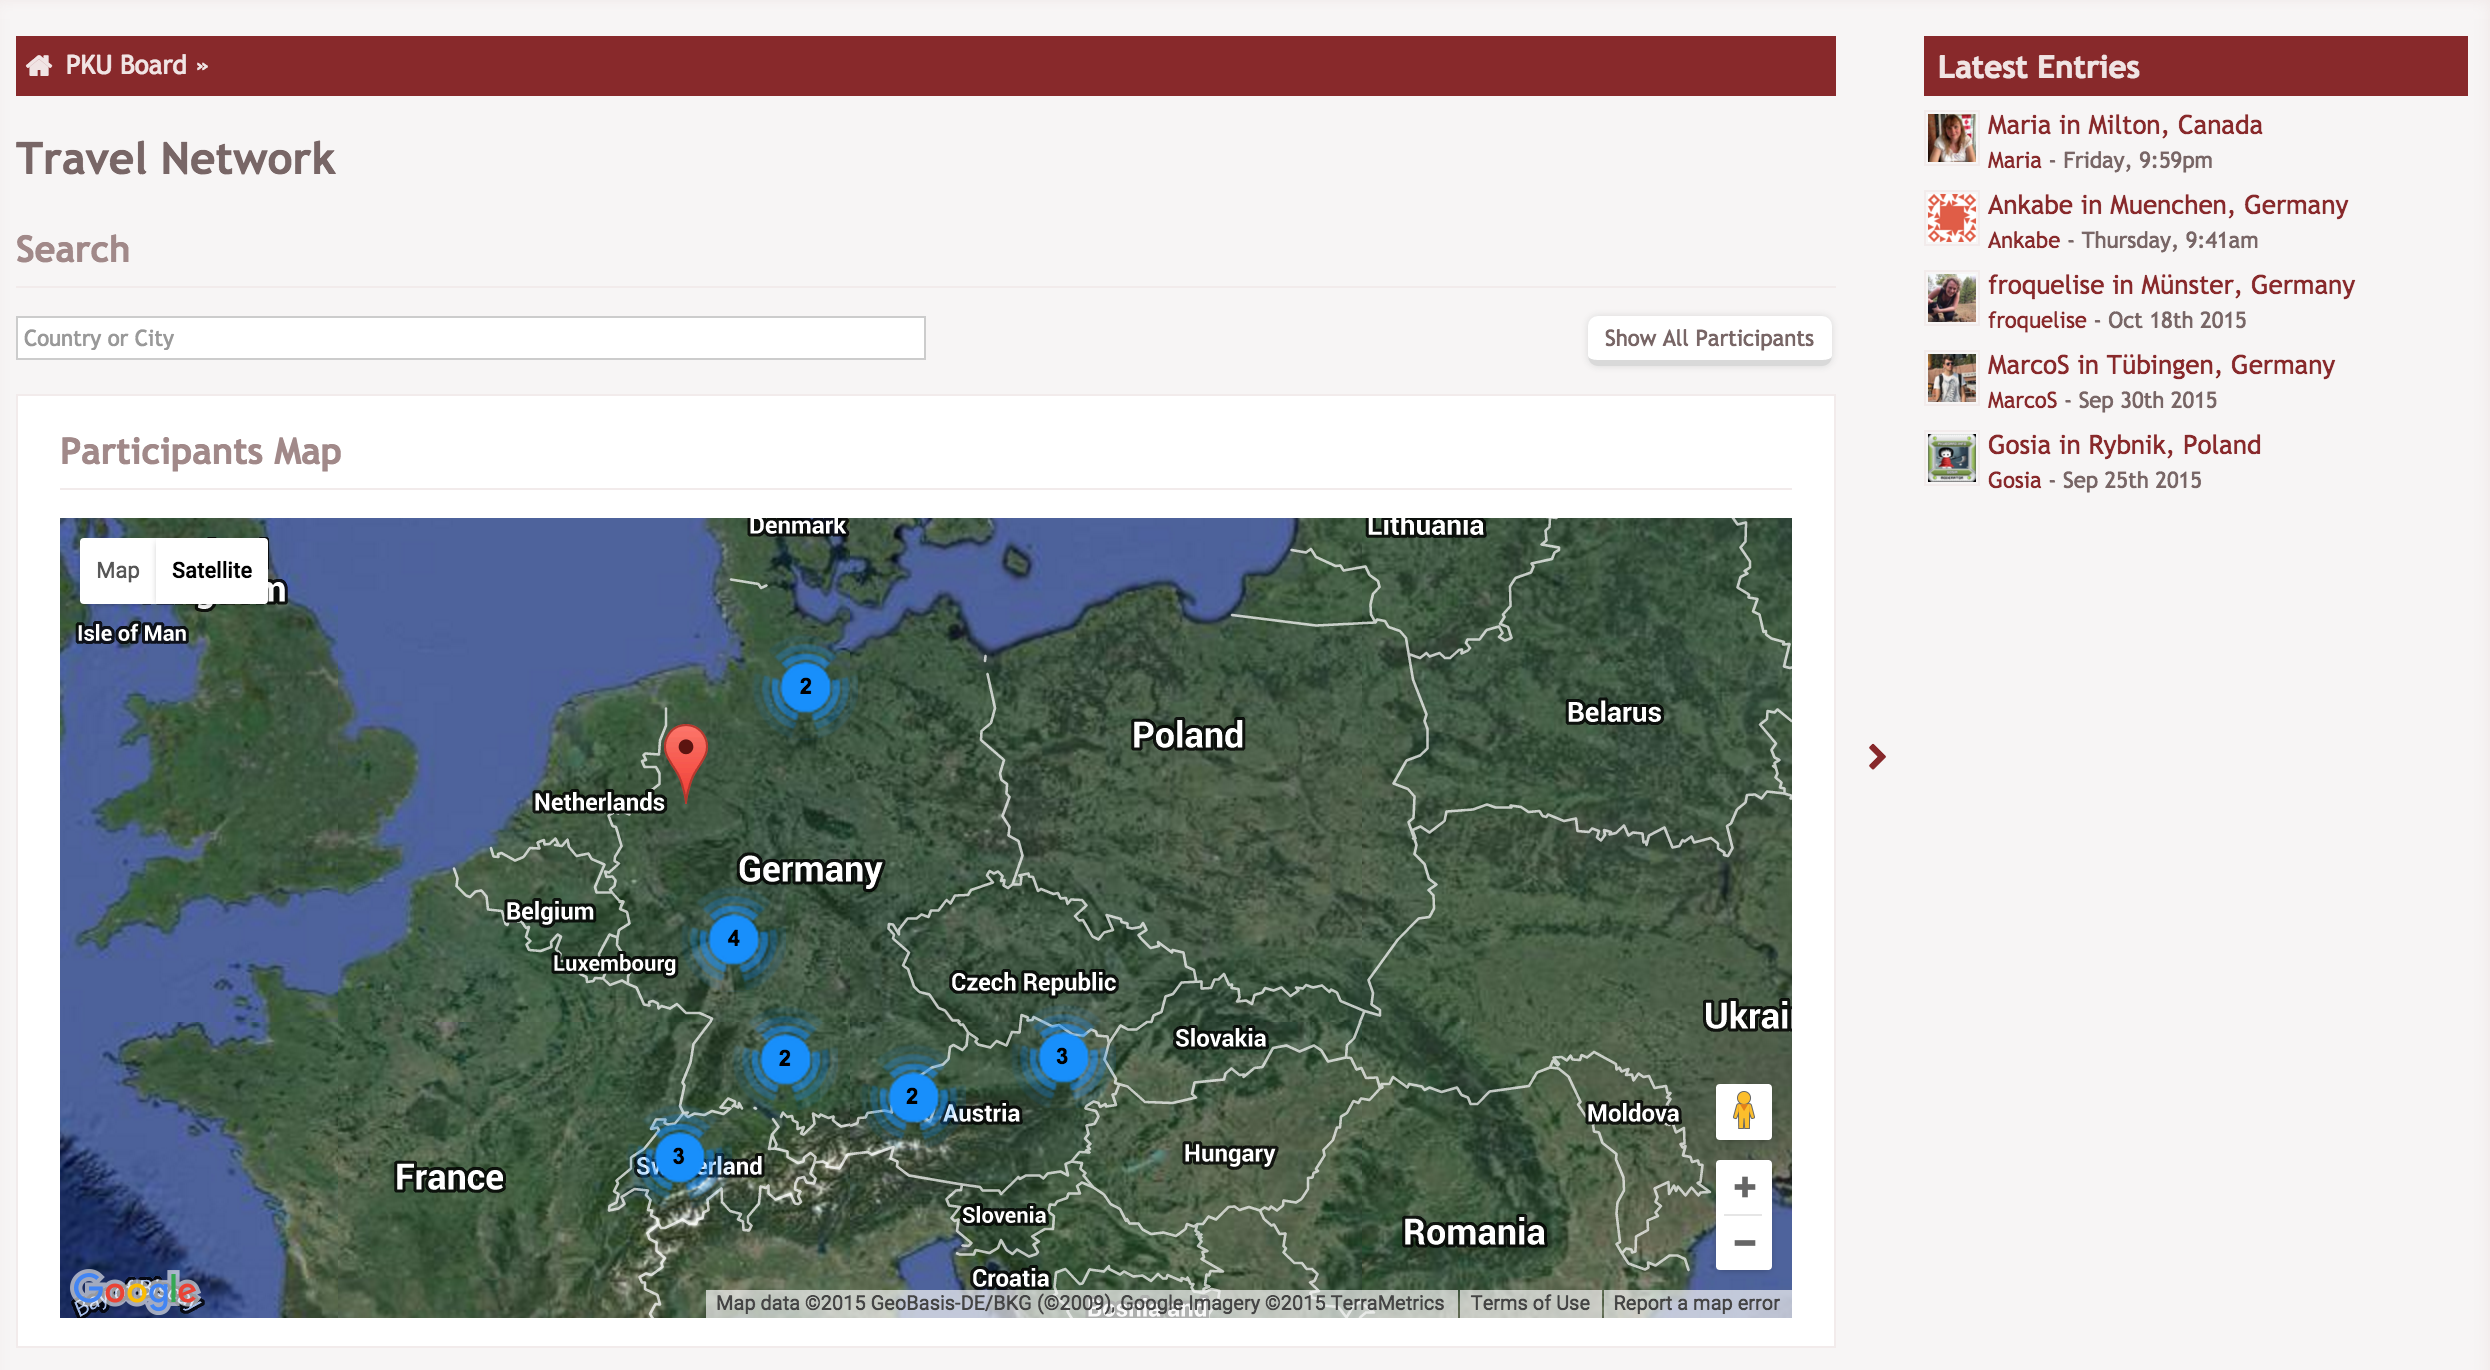Click the home icon in the breadcrumb

point(39,66)
